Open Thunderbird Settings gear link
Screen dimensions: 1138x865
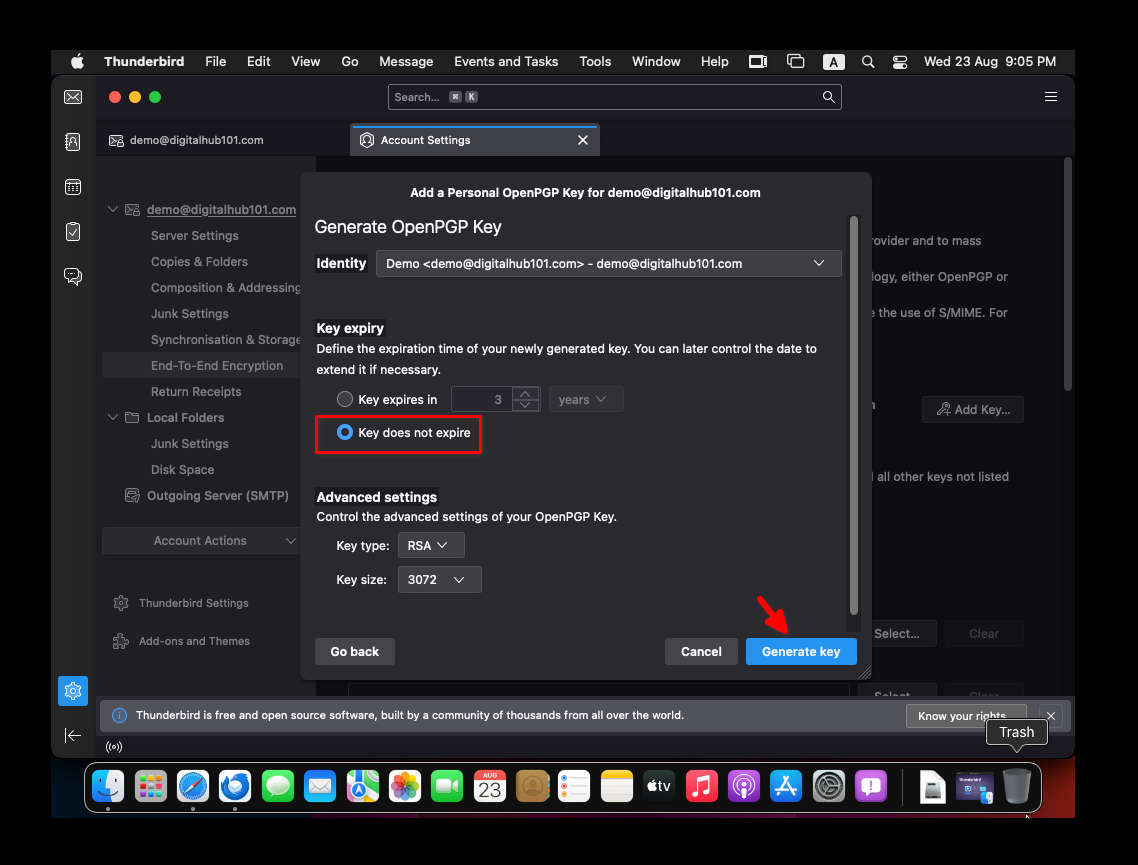click(181, 603)
